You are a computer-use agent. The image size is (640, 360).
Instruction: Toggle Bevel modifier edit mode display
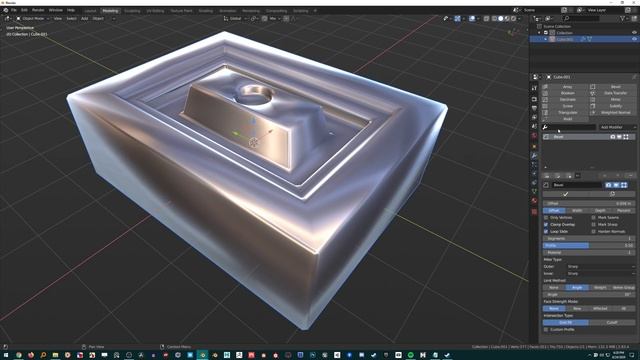pyautogui.click(x=624, y=185)
